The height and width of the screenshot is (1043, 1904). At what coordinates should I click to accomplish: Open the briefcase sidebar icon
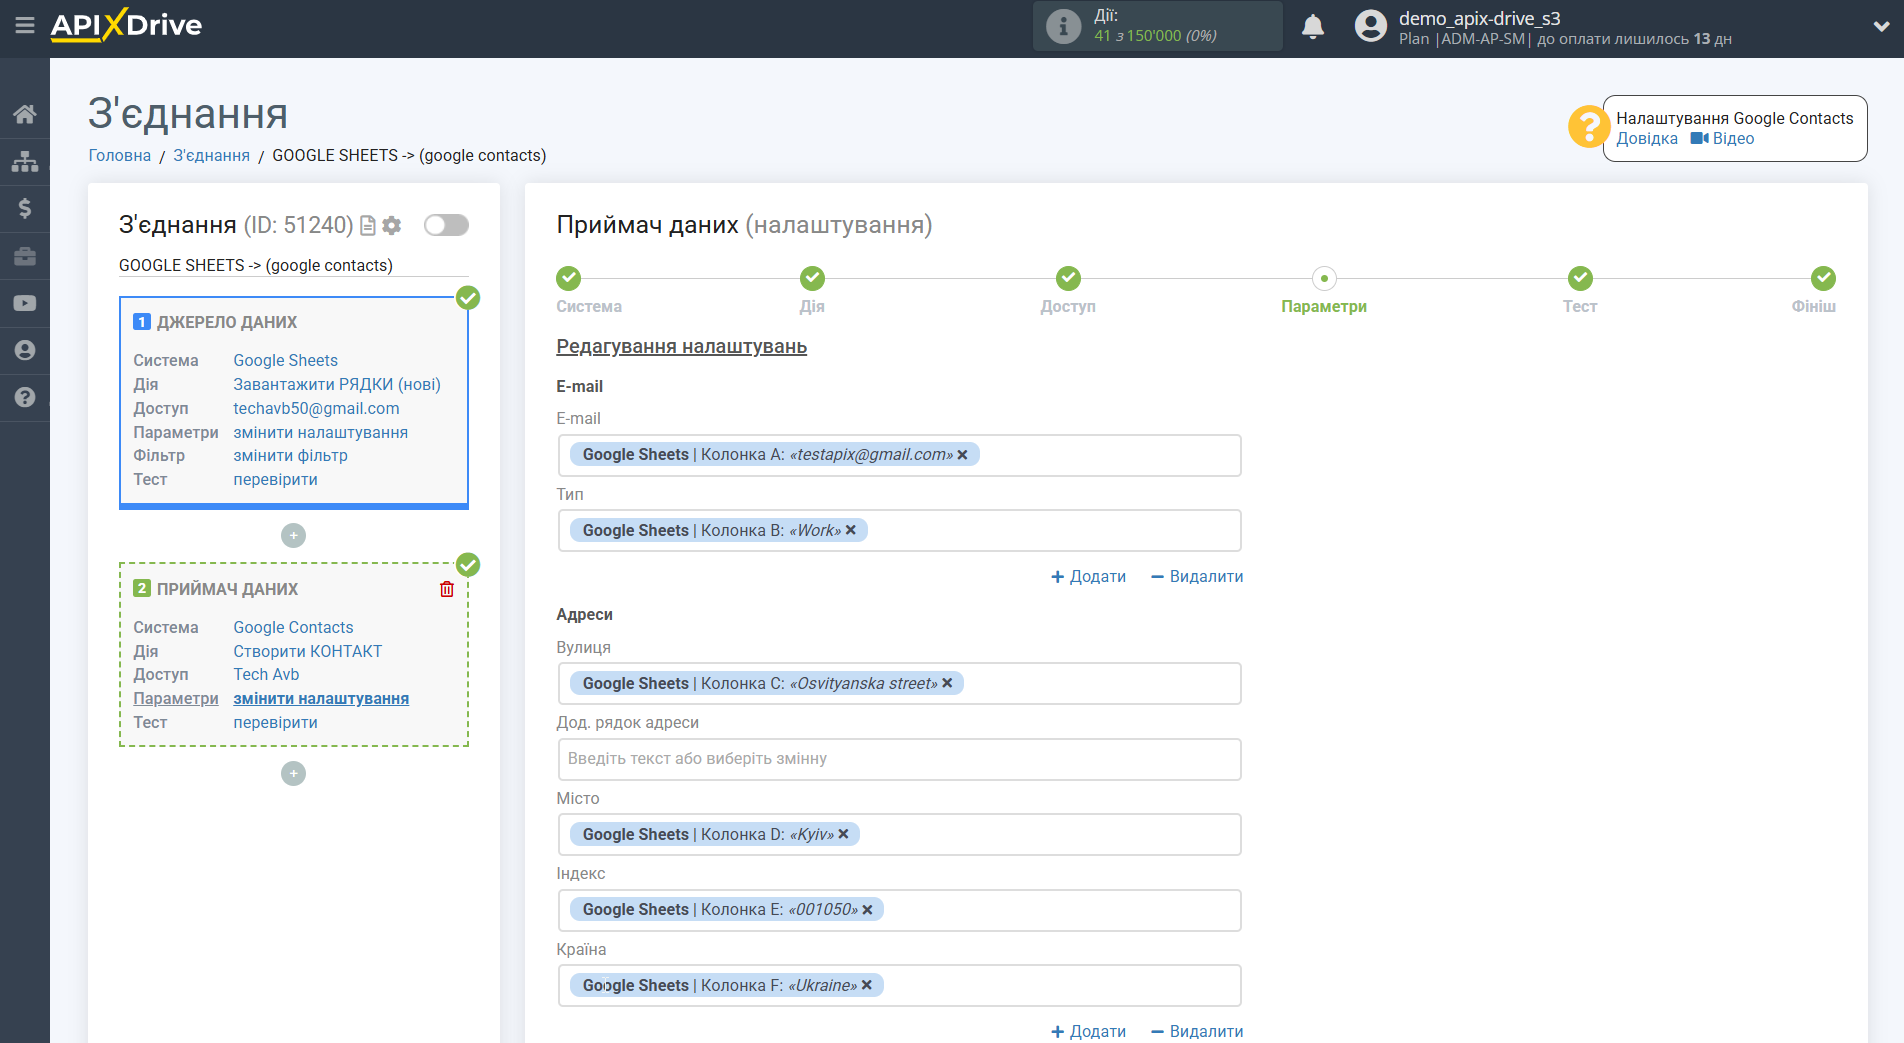[x=25, y=256]
